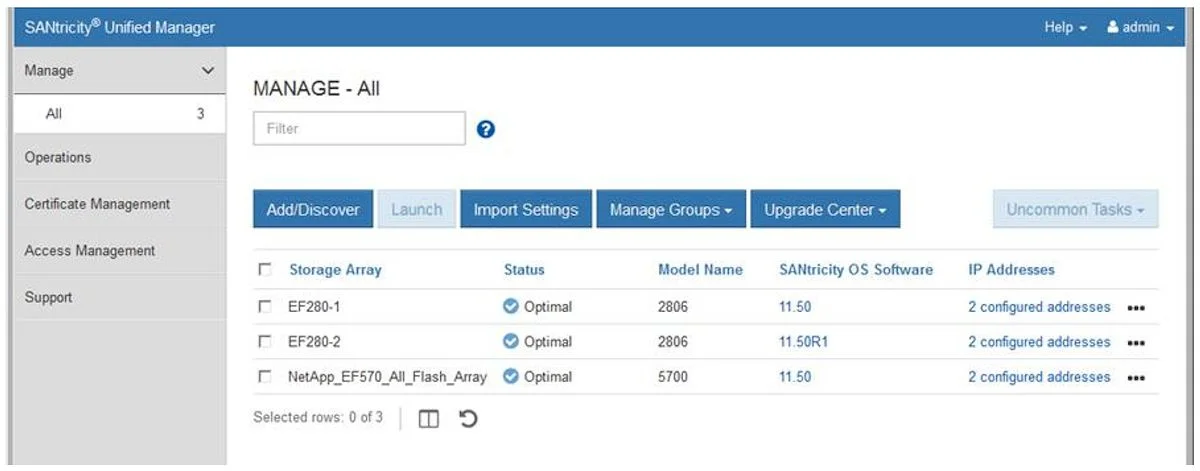
Task: Open Support in the sidebar
Action: (x=118, y=298)
